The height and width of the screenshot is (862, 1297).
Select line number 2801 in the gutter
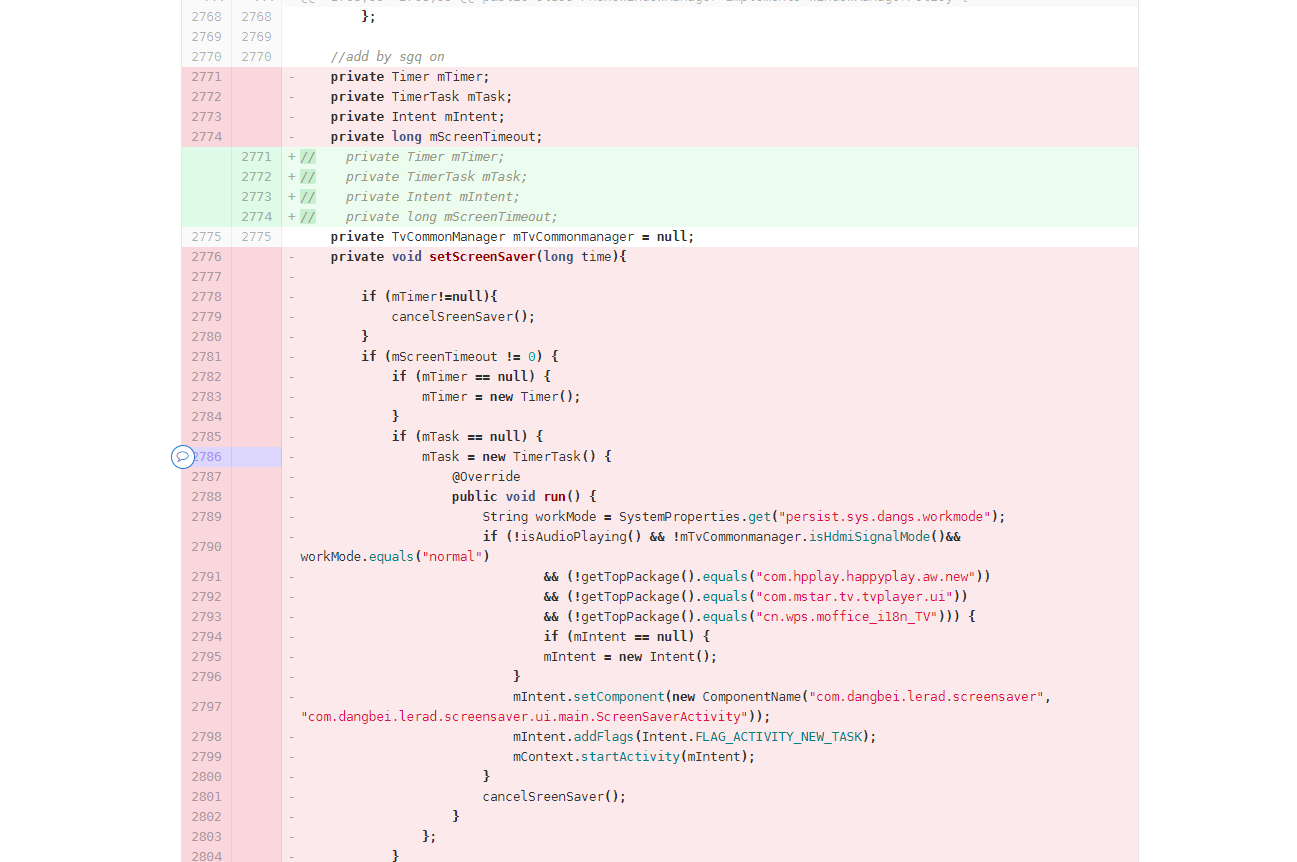[x=206, y=797]
